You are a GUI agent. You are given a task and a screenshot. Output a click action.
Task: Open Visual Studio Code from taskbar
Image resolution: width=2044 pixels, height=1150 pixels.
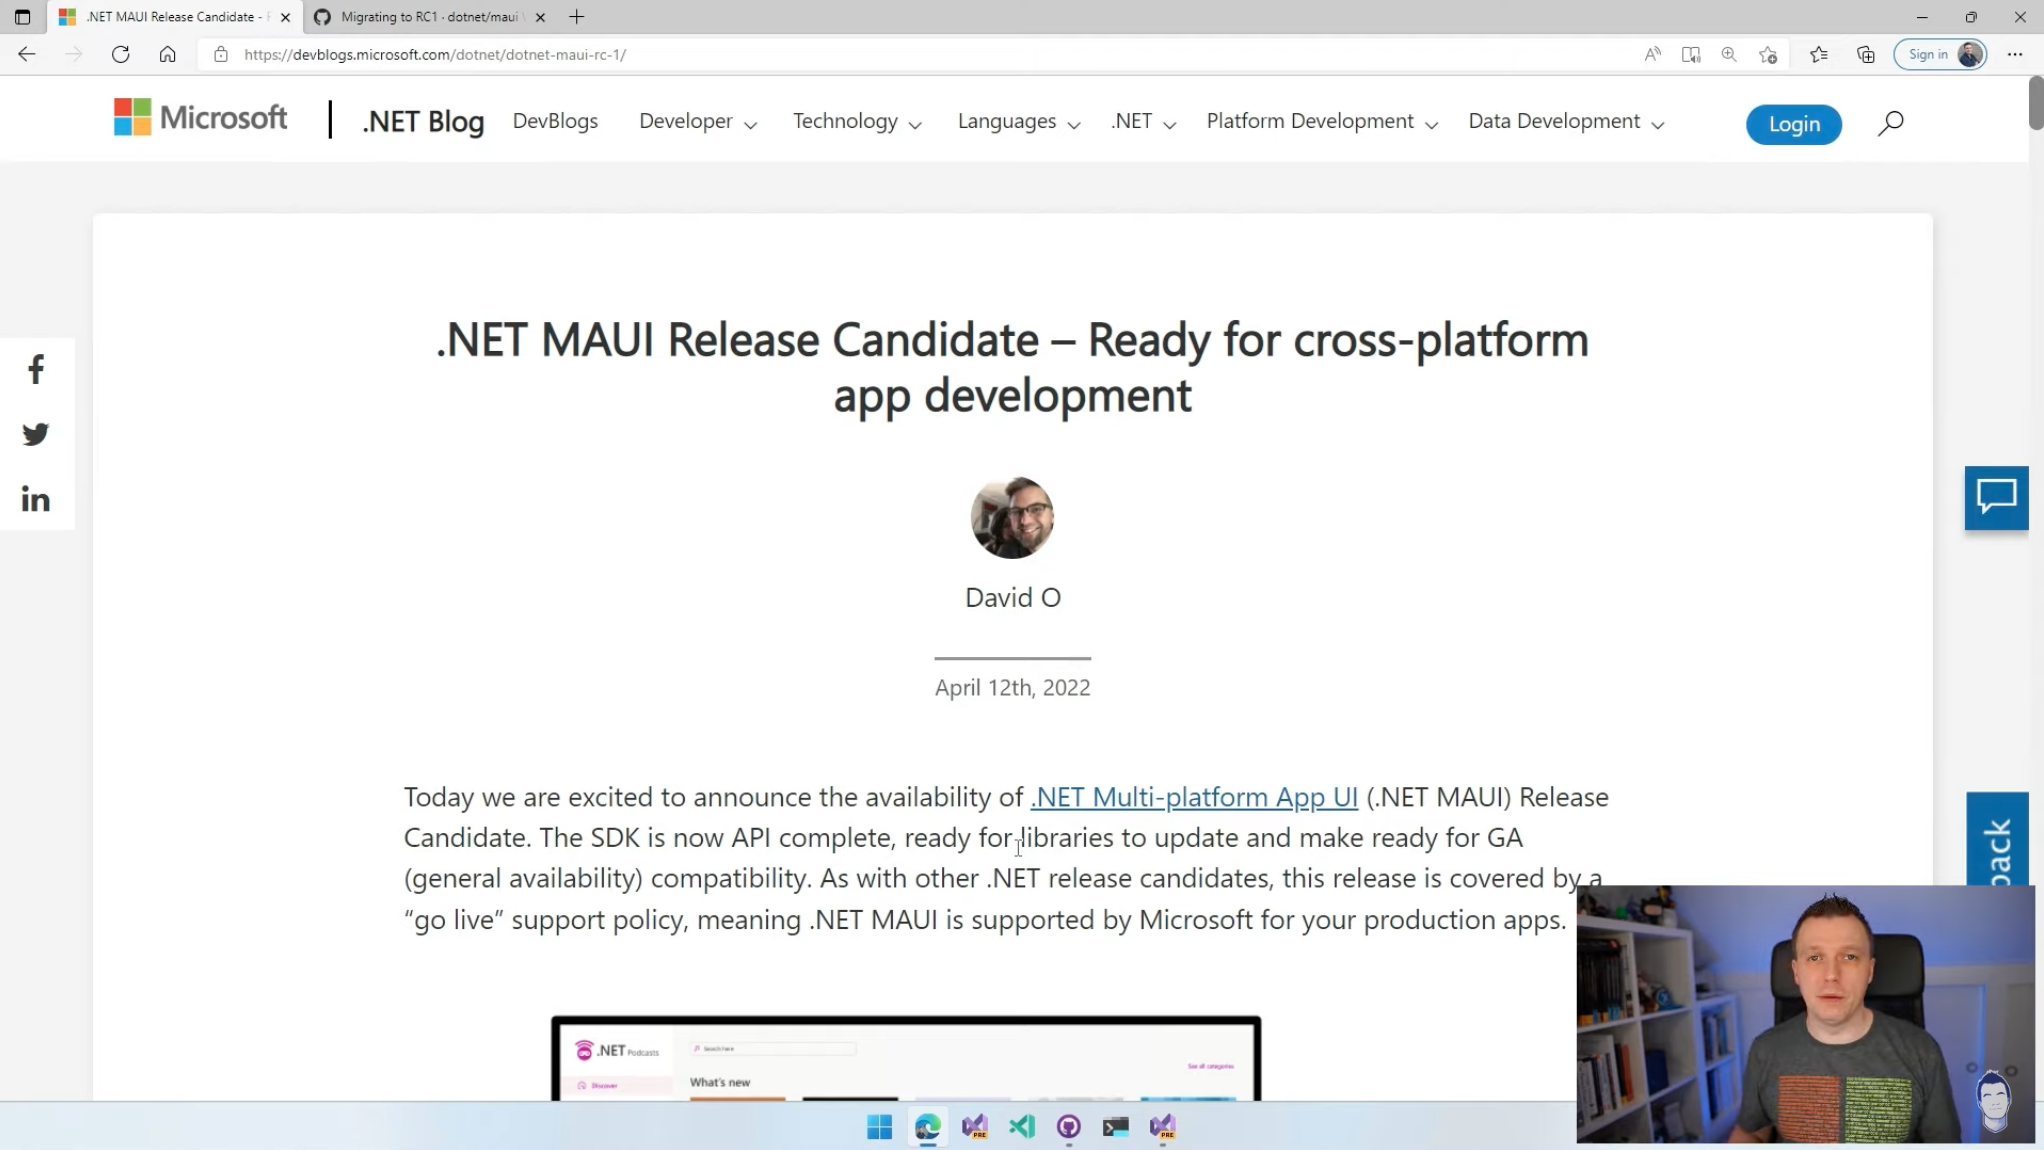point(1021,1127)
